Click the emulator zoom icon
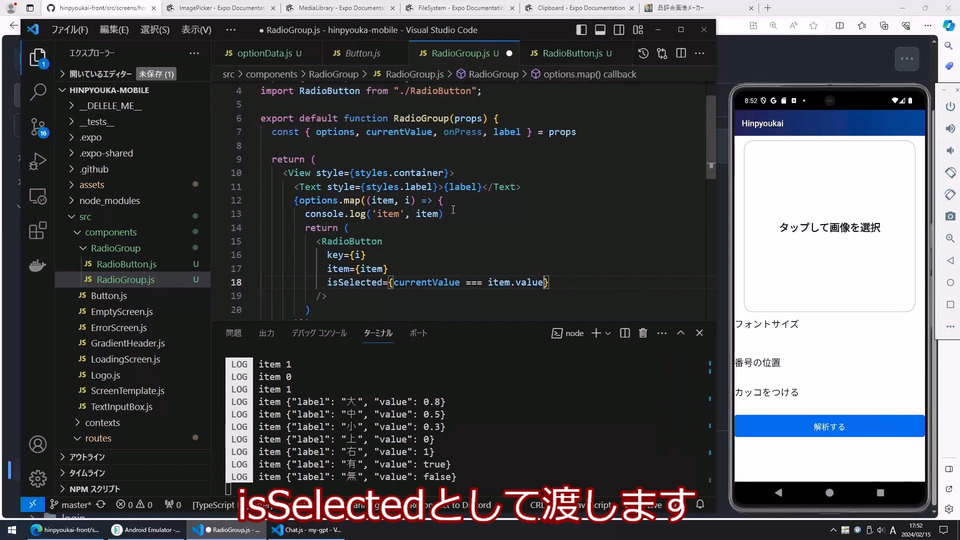The height and width of the screenshot is (540, 960). click(950, 238)
